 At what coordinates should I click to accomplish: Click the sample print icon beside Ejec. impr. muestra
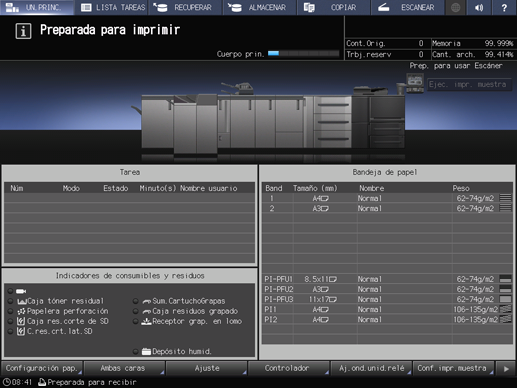415,83
